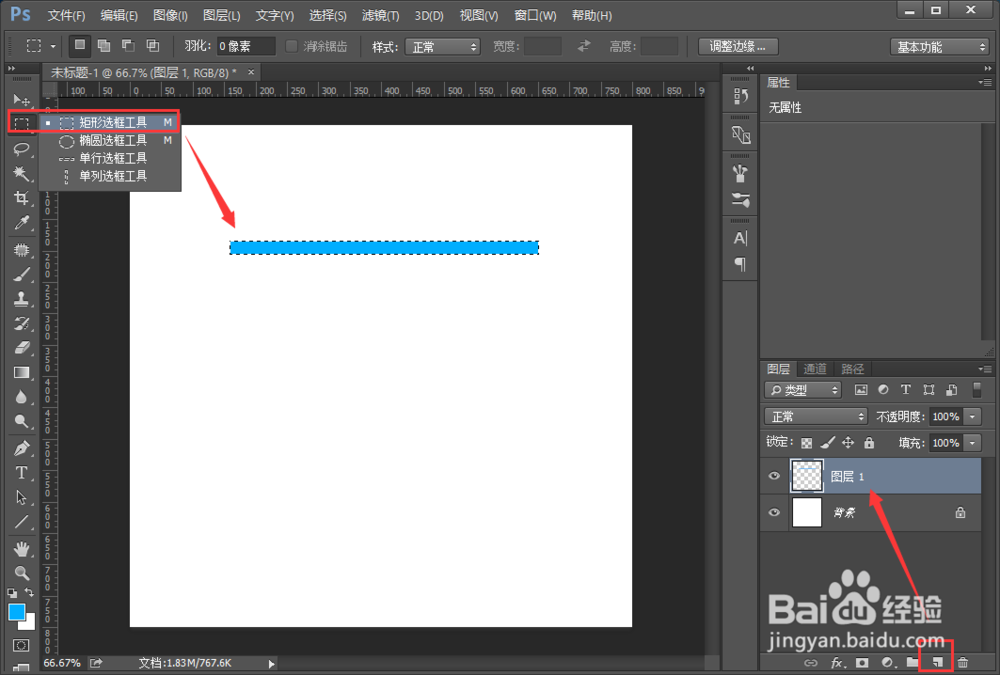Click the foreground blue color swatch
Image resolution: width=1000 pixels, height=675 pixels.
pyautogui.click(x=16, y=612)
